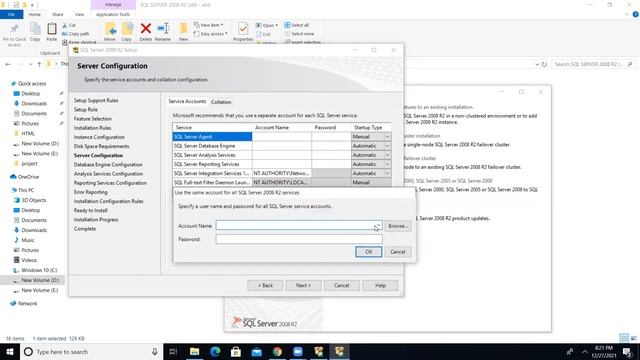640x360 pixels.
Task: Click the Up one level arrow
Action: (x=39, y=64)
